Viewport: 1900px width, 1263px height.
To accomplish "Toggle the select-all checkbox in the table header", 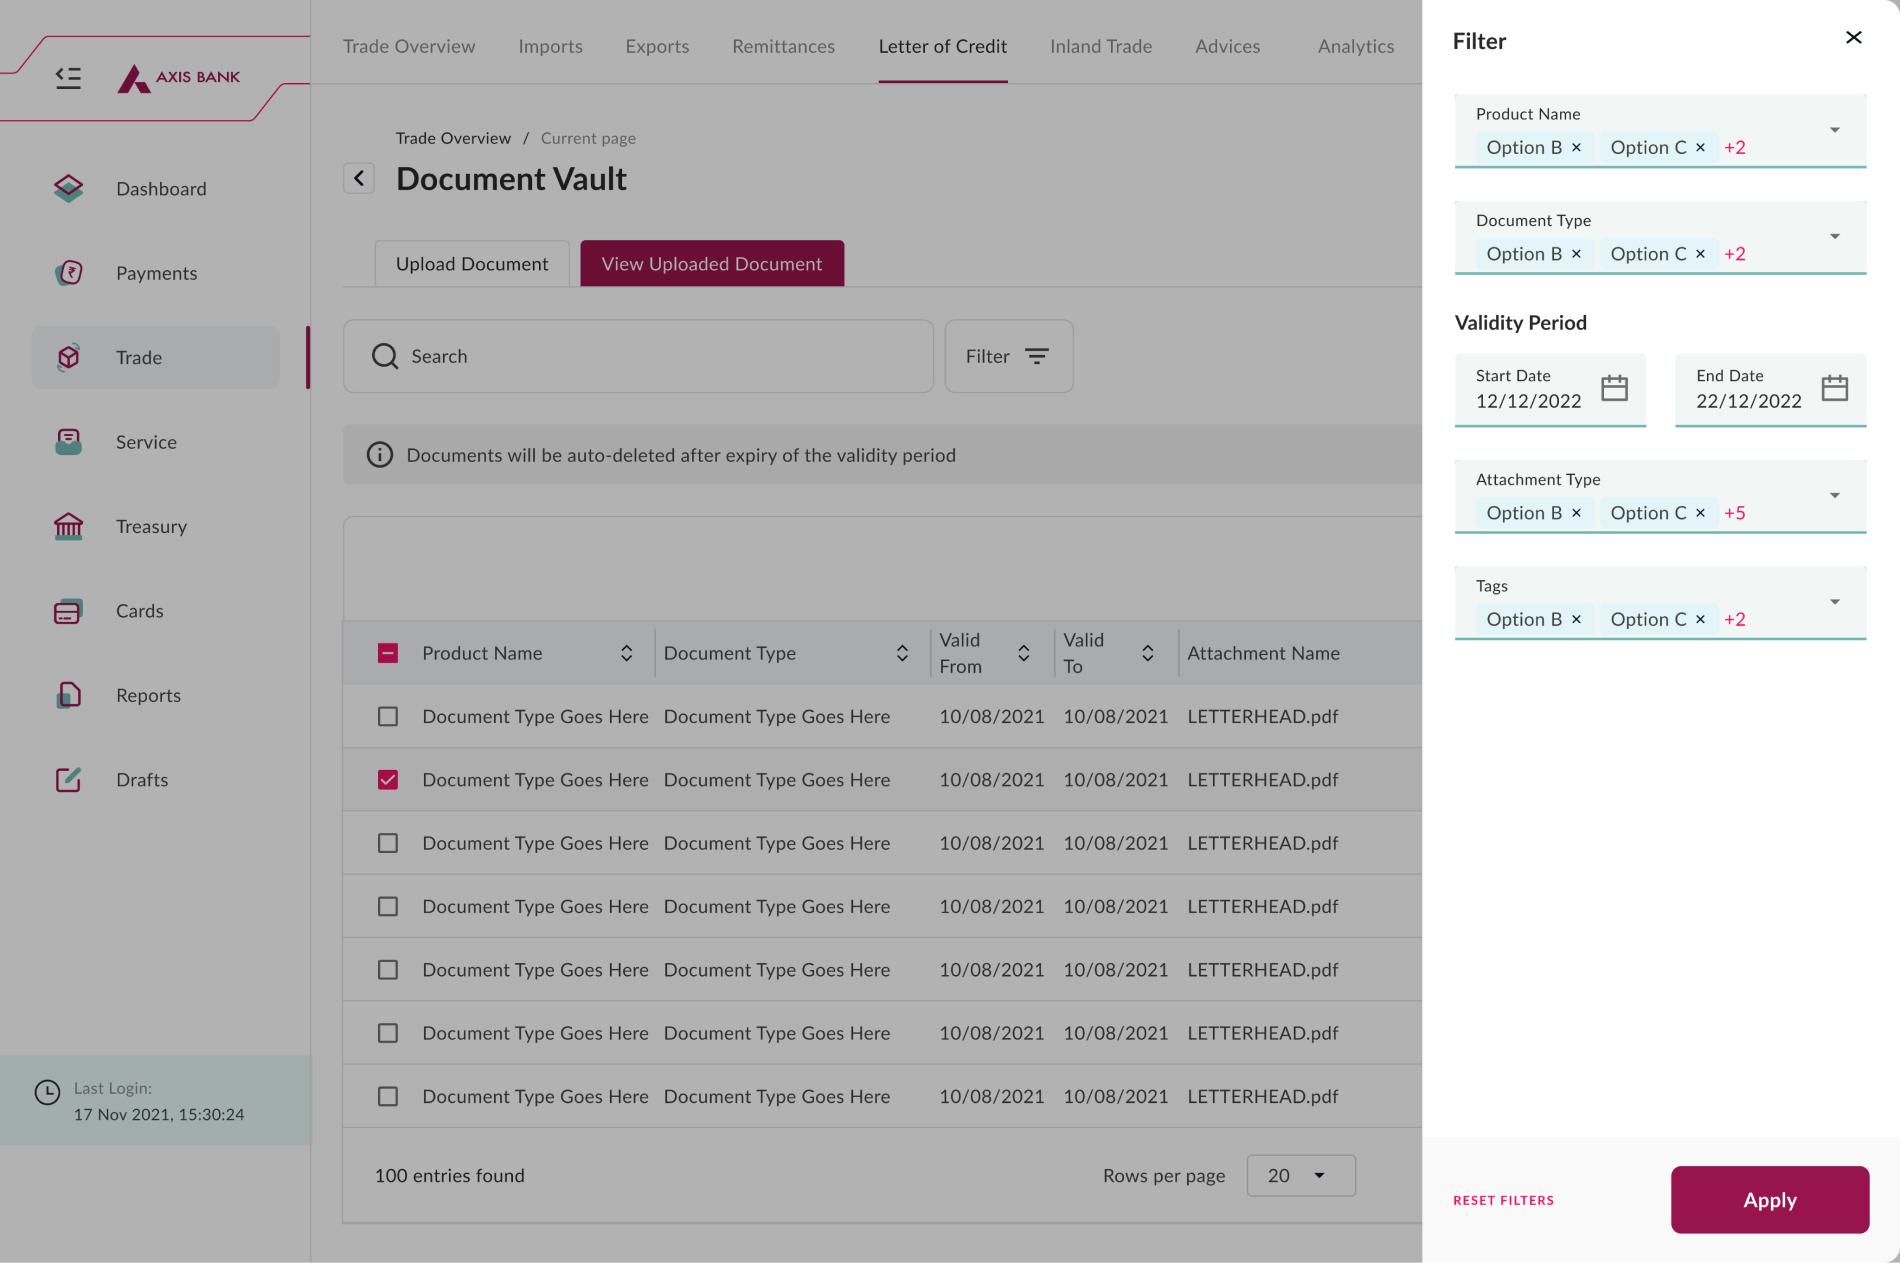I will [388, 653].
